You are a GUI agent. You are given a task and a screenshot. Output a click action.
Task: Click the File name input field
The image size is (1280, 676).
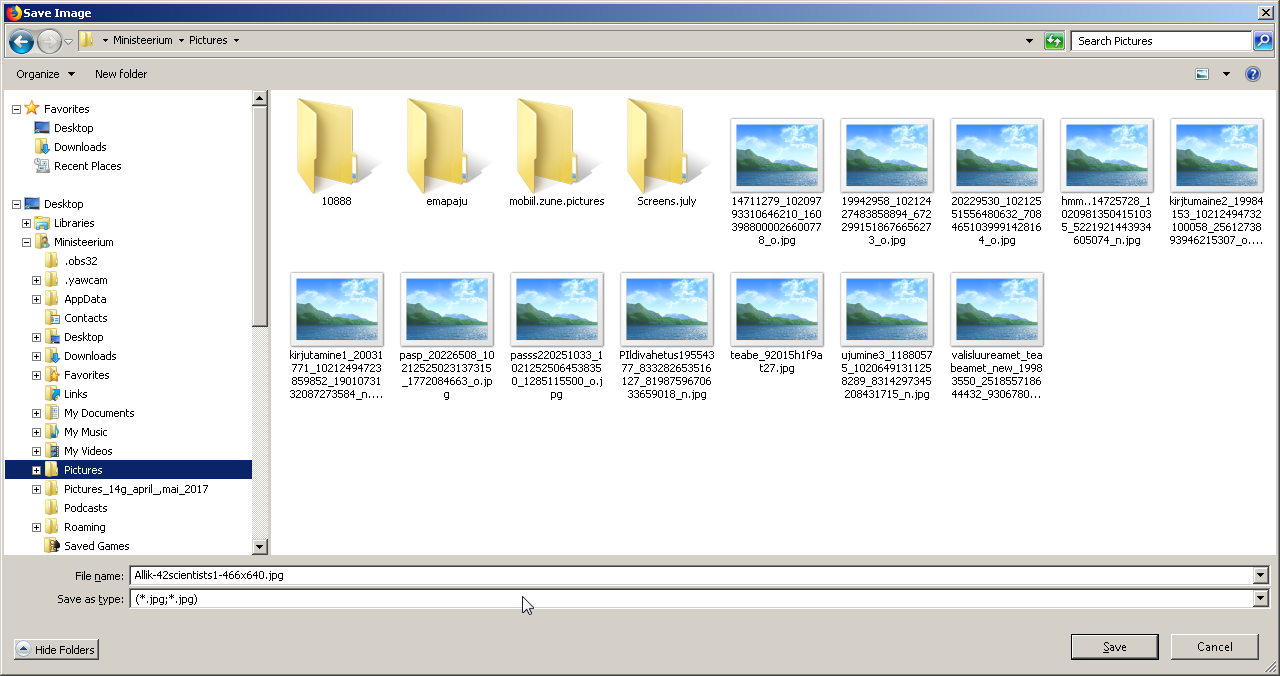[690, 575]
